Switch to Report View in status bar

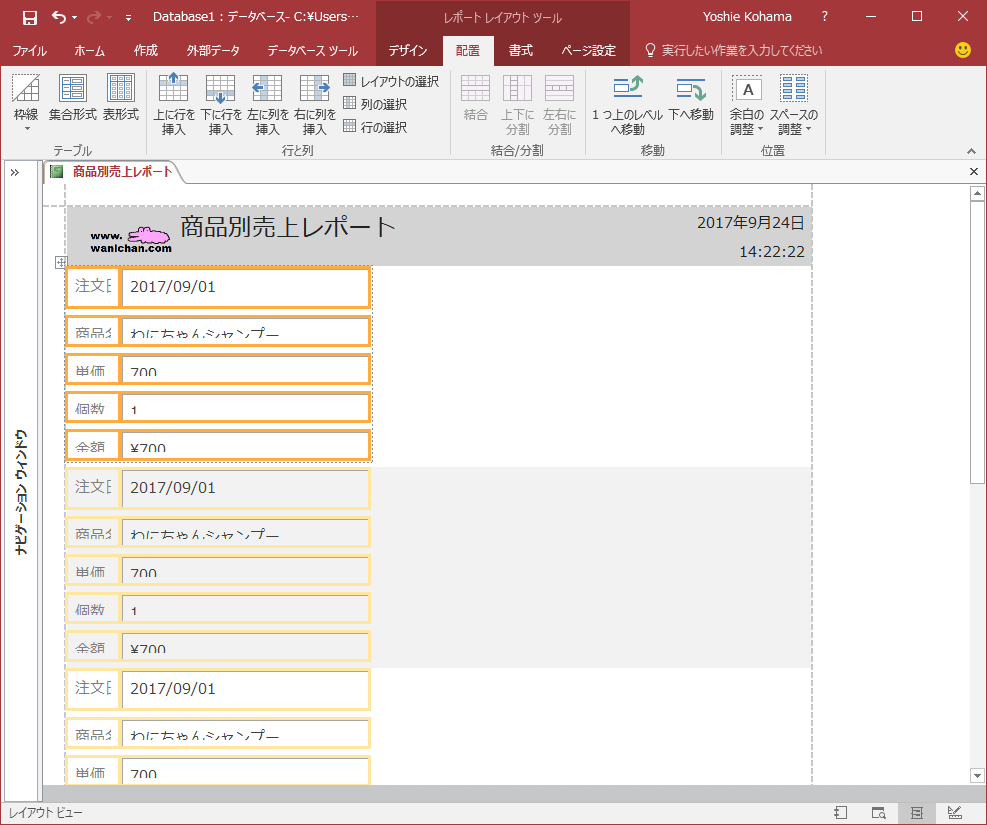coord(840,813)
